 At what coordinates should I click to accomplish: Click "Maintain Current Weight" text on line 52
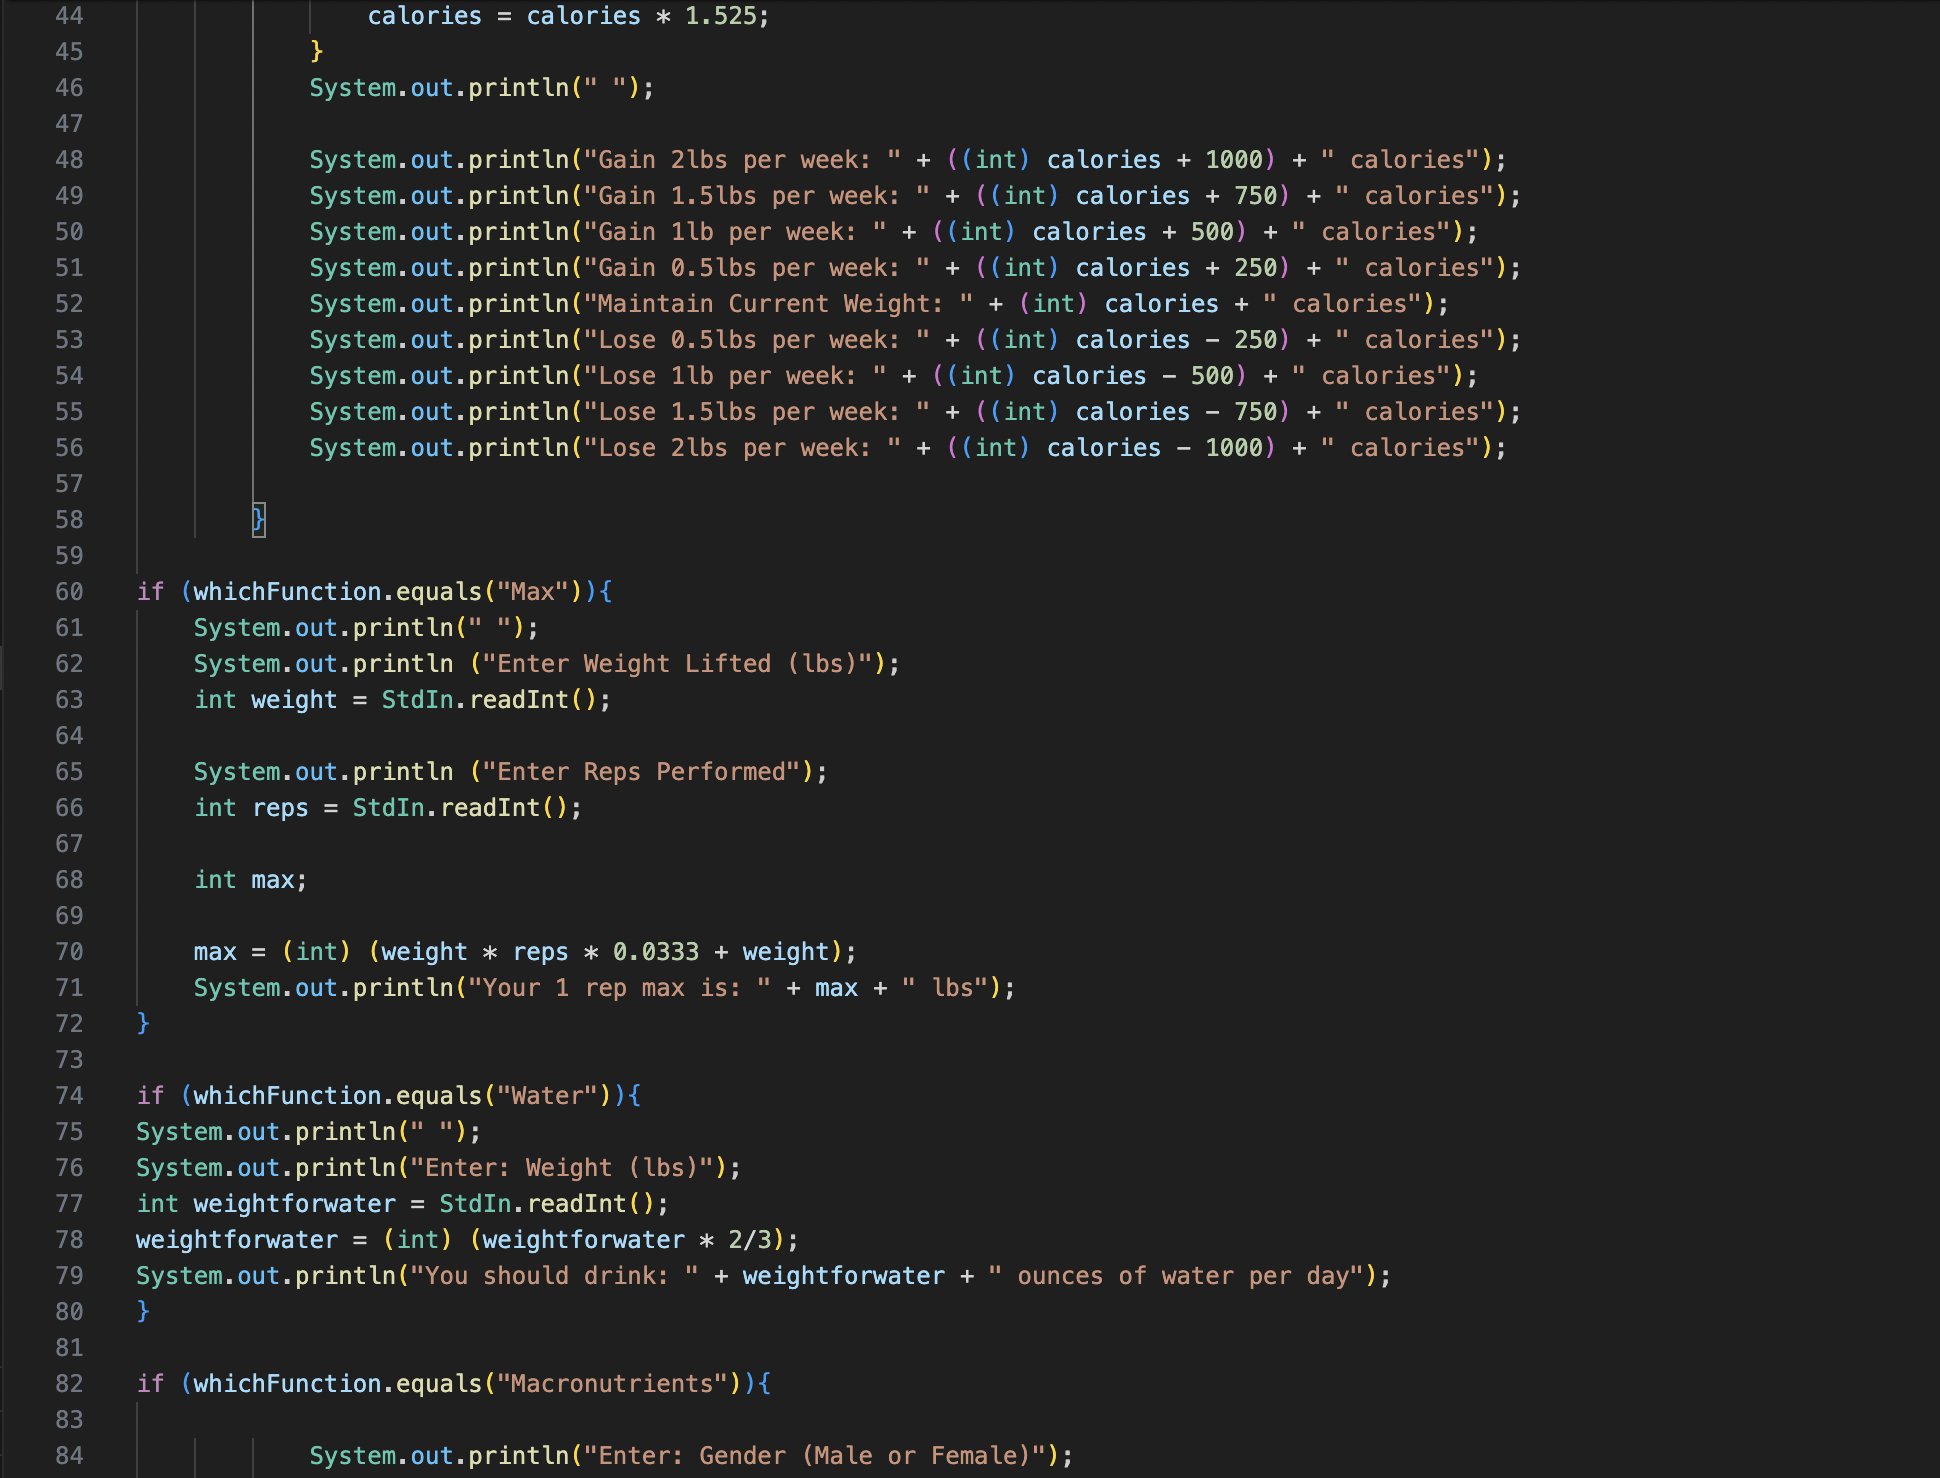[x=765, y=303]
